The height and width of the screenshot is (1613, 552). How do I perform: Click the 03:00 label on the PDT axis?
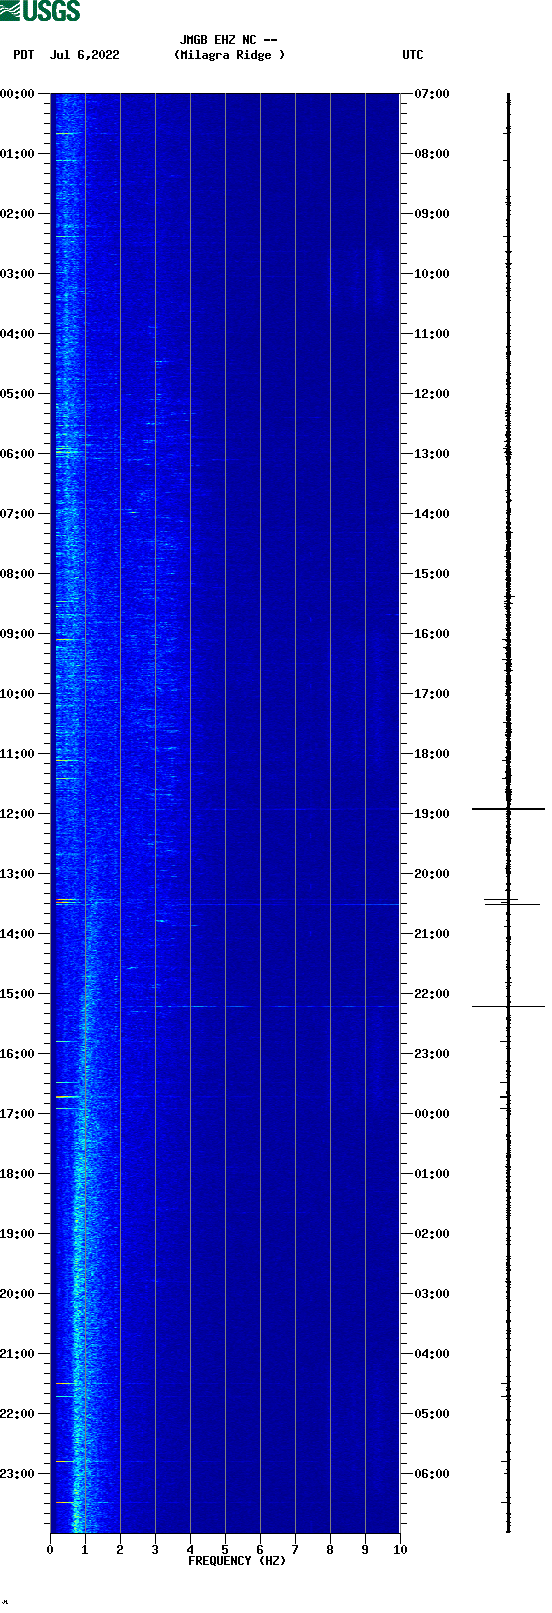pyautogui.click(x=18, y=274)
